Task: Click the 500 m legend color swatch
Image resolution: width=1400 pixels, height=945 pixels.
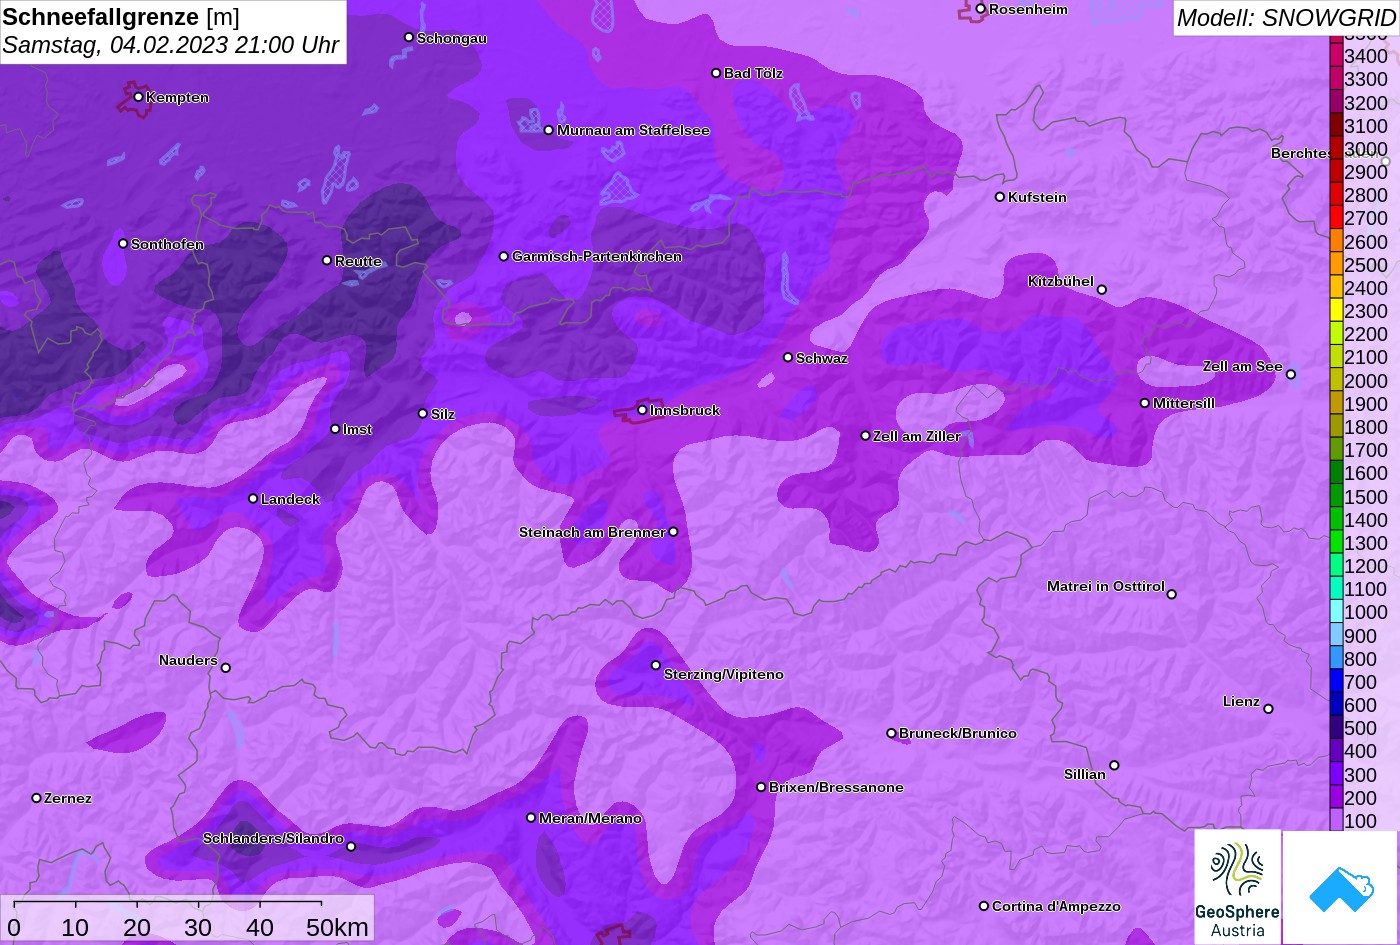Action: tap(1335, 728)
